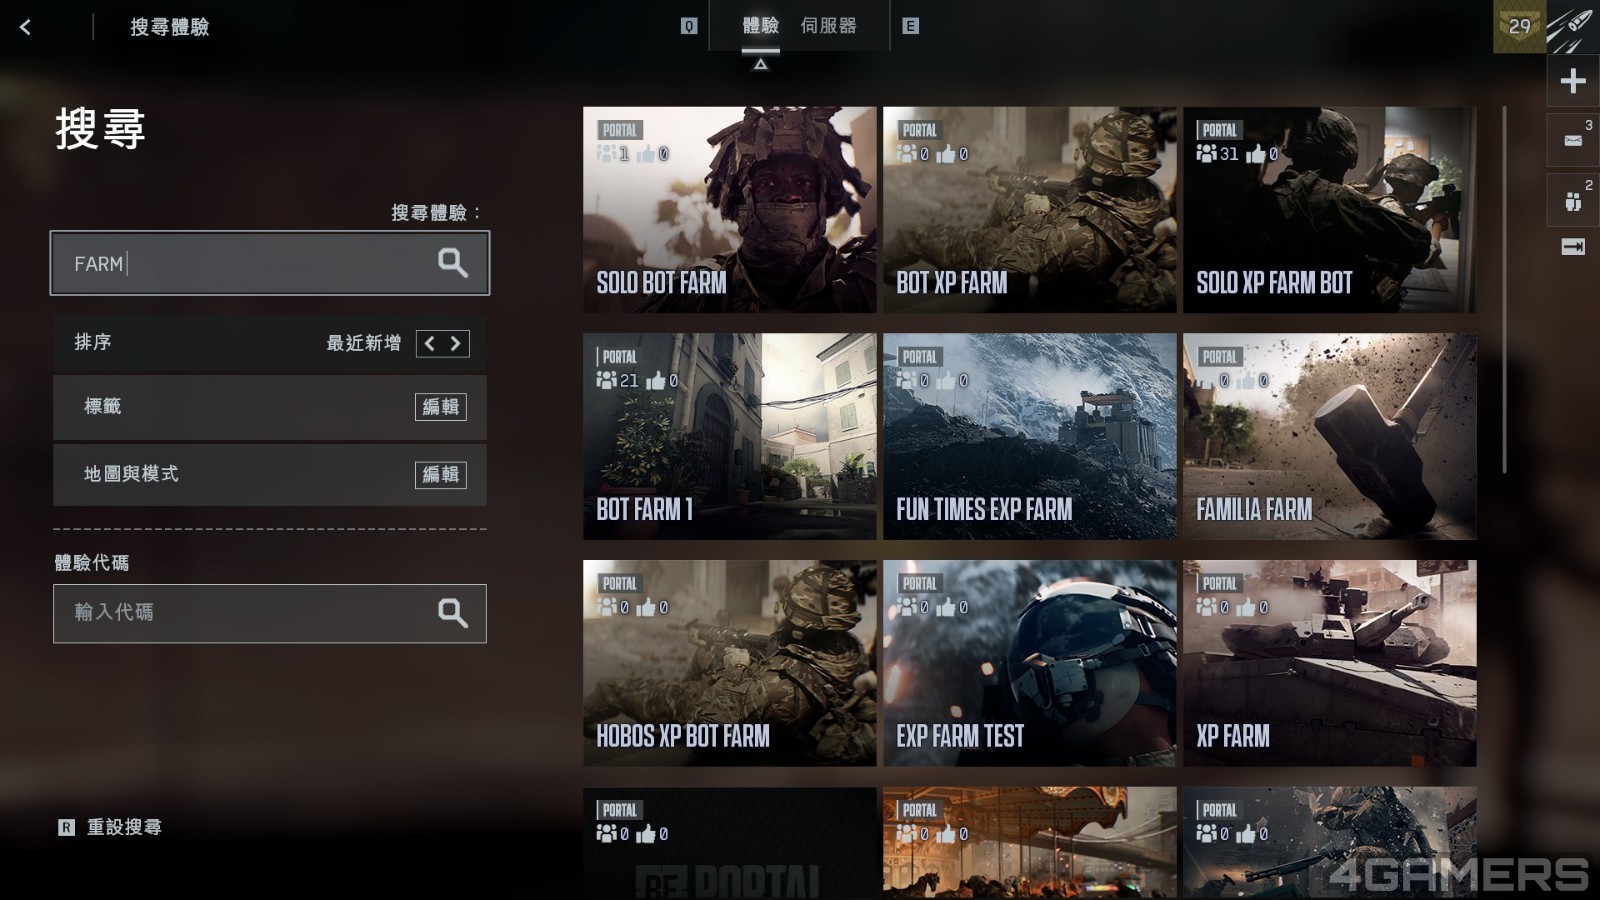The width and height of the screenshot is (1600, 900).
Task: Click 編輯 button for 地圖與模式
Action: 440,474
